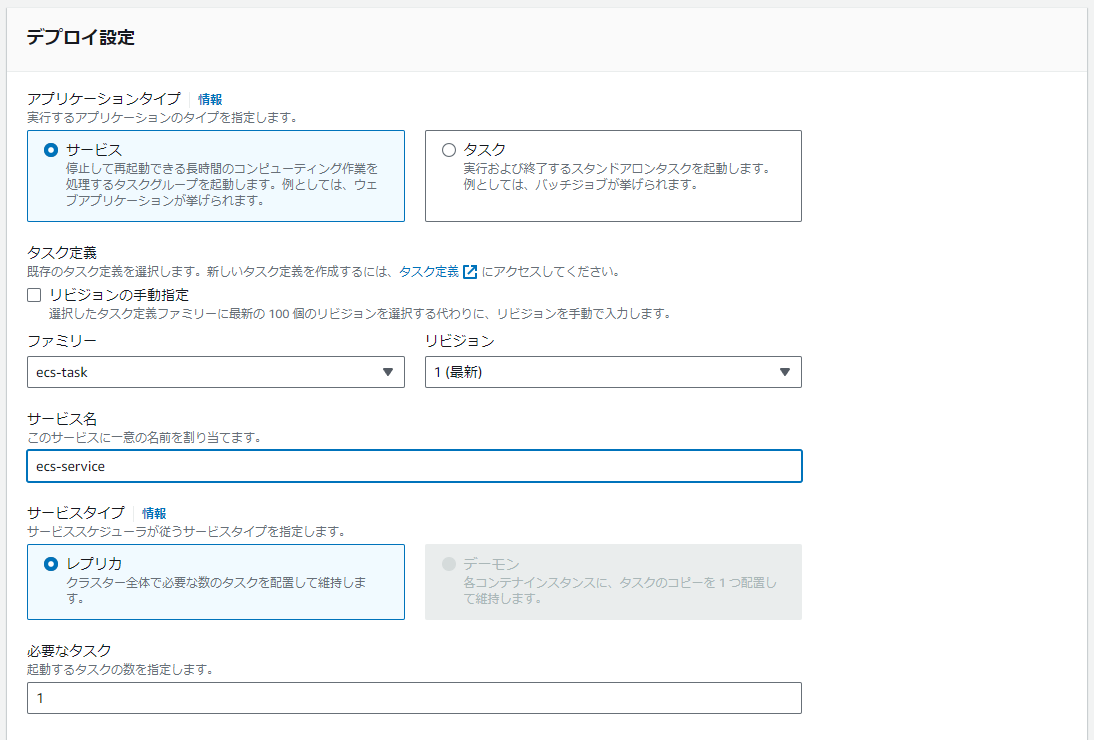Click the external-link icon next to タスク定義
This screenshot has width=1094, height=740.
click(470, 272)
